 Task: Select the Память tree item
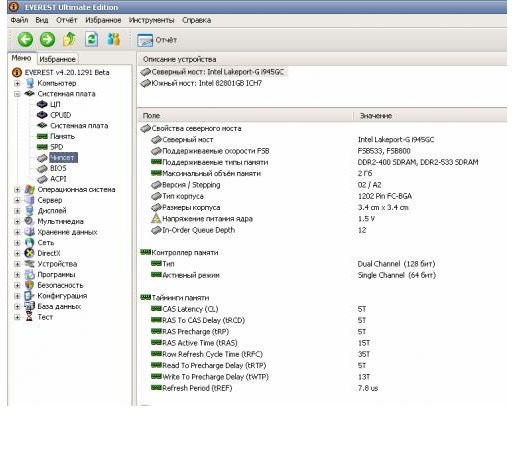62,136
